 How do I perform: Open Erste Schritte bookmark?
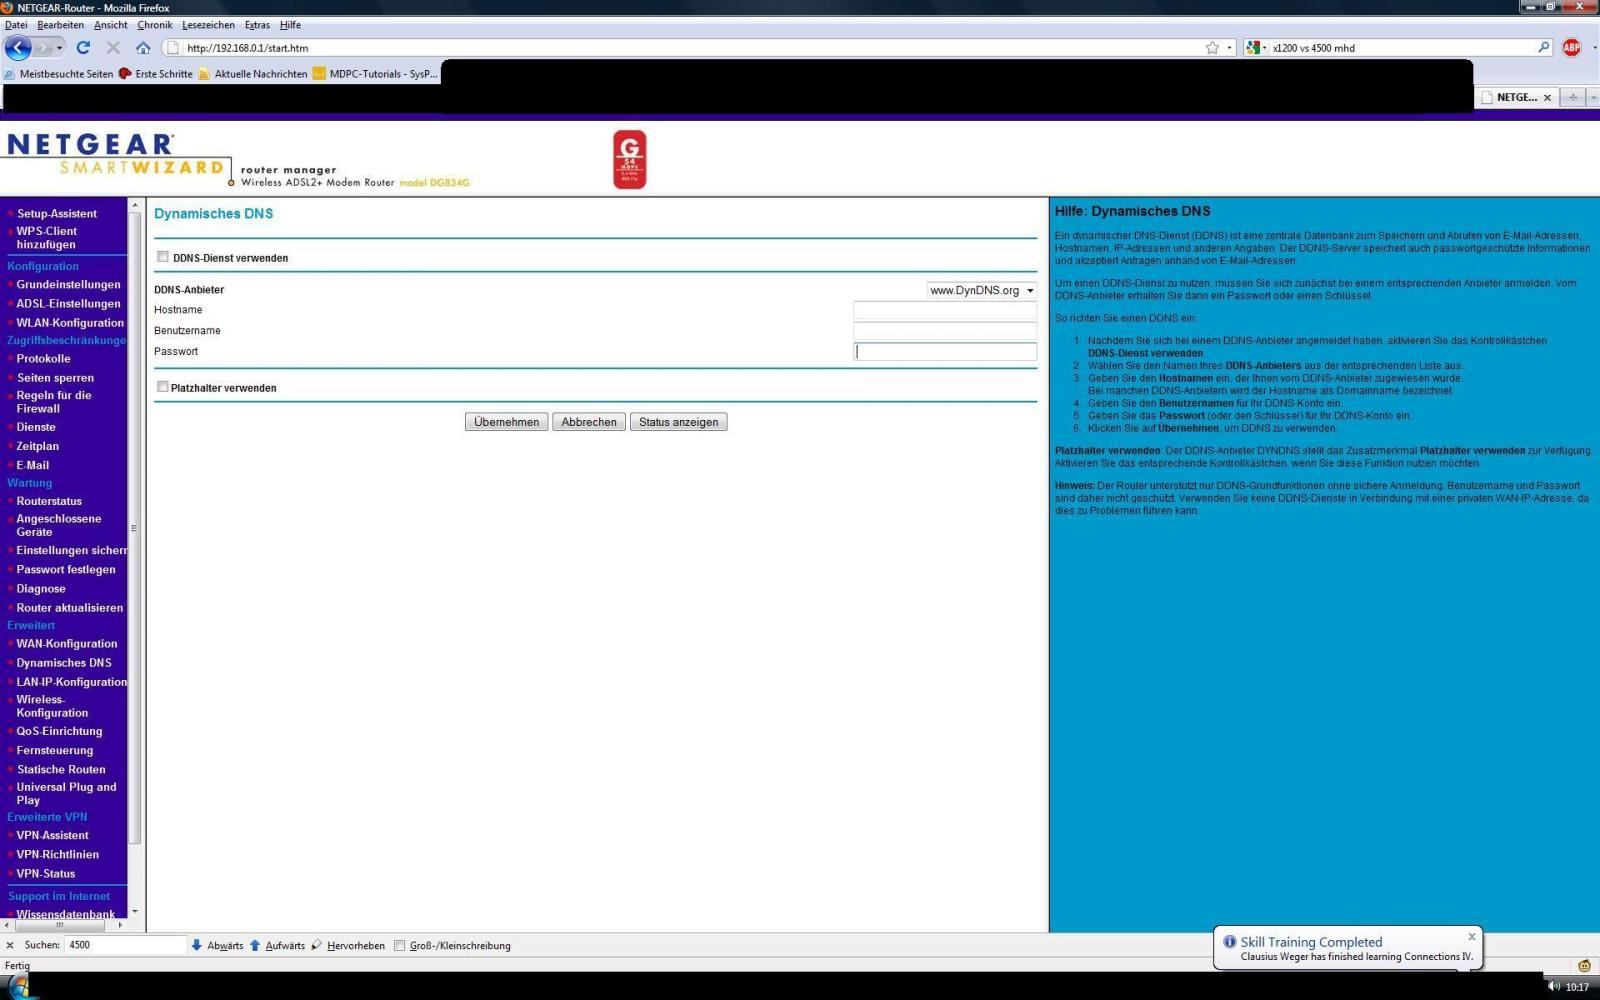[155, 73]
